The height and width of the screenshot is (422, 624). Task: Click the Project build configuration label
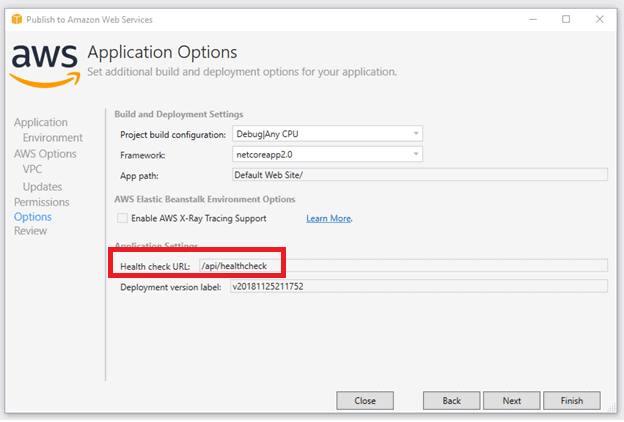pyautogui.click(x=173, y=135)
